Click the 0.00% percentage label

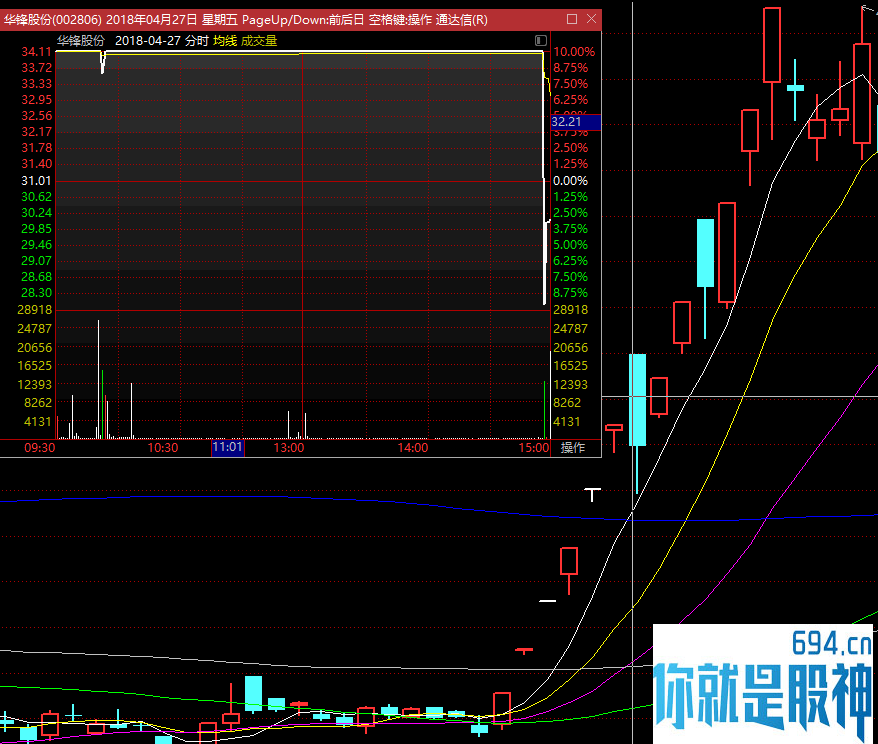571,181
